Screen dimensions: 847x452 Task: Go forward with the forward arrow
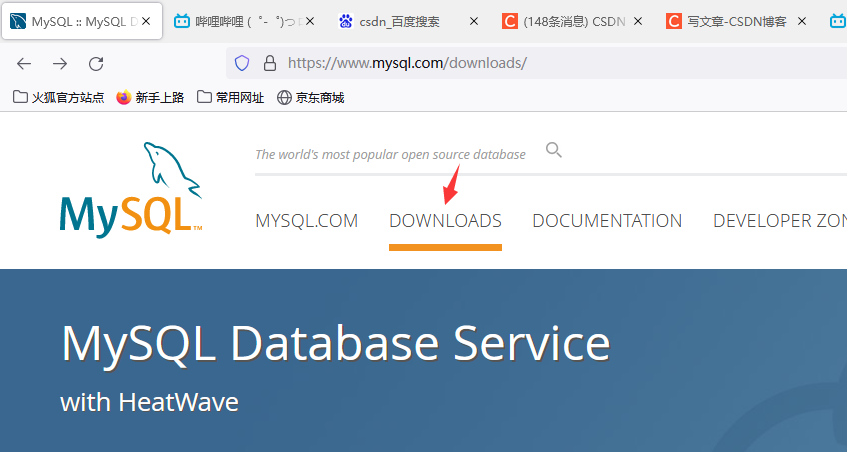click(x=60, y=64)
